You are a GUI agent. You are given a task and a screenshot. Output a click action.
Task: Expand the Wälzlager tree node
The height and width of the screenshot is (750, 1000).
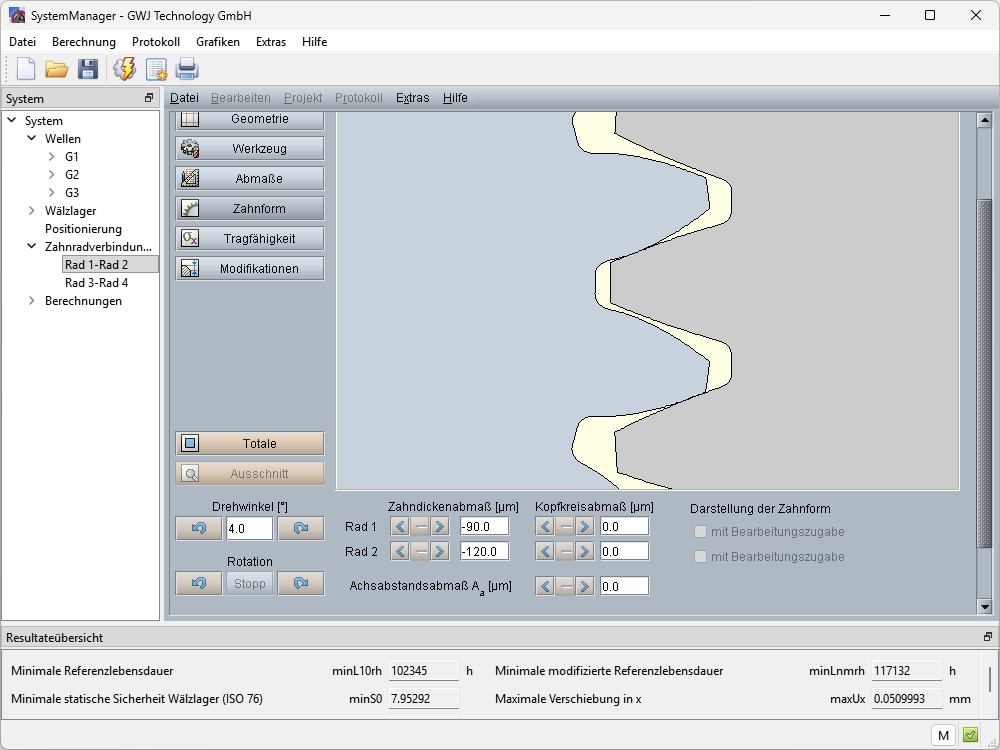pyautogui.click(x=32, y=211)
